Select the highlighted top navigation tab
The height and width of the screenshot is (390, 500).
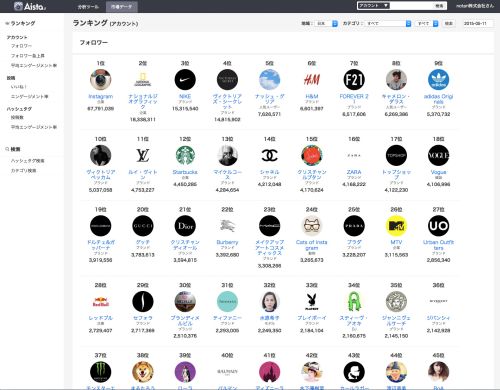tap(122, 7)
